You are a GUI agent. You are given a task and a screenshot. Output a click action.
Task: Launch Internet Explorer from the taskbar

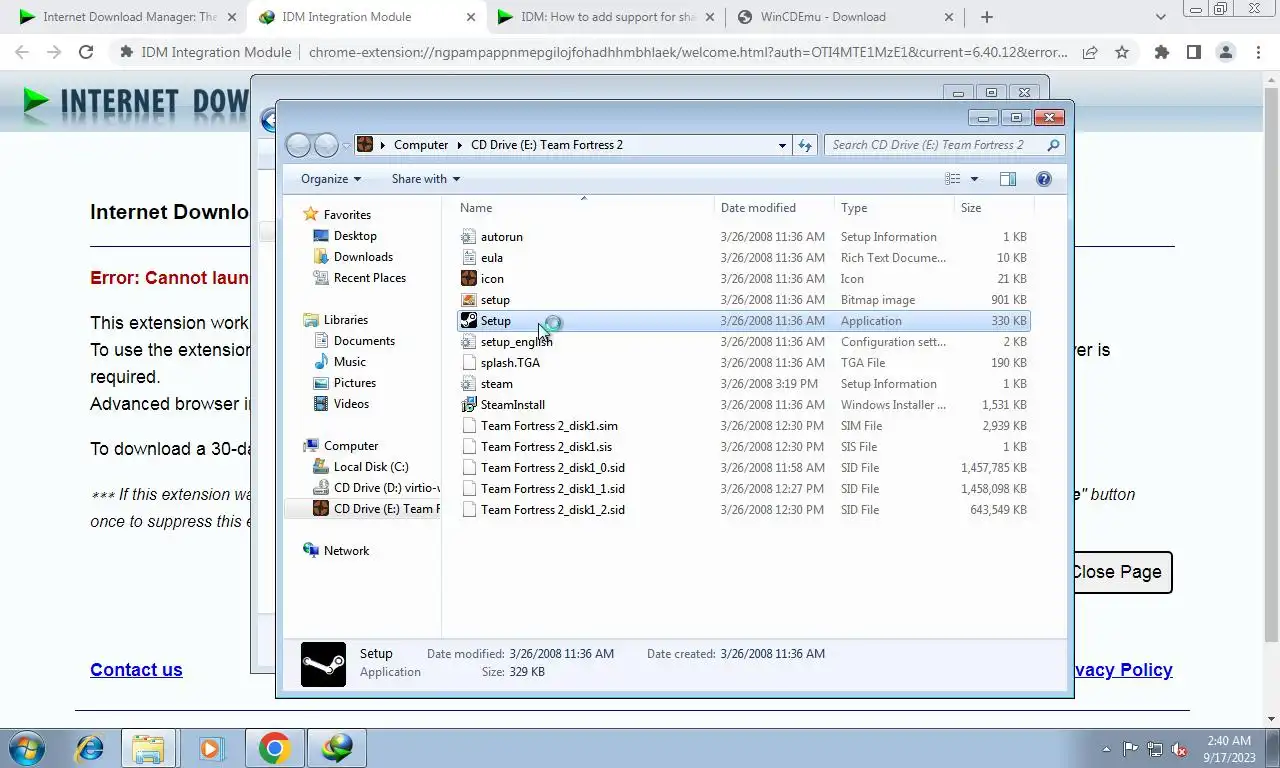coord(90,748)
